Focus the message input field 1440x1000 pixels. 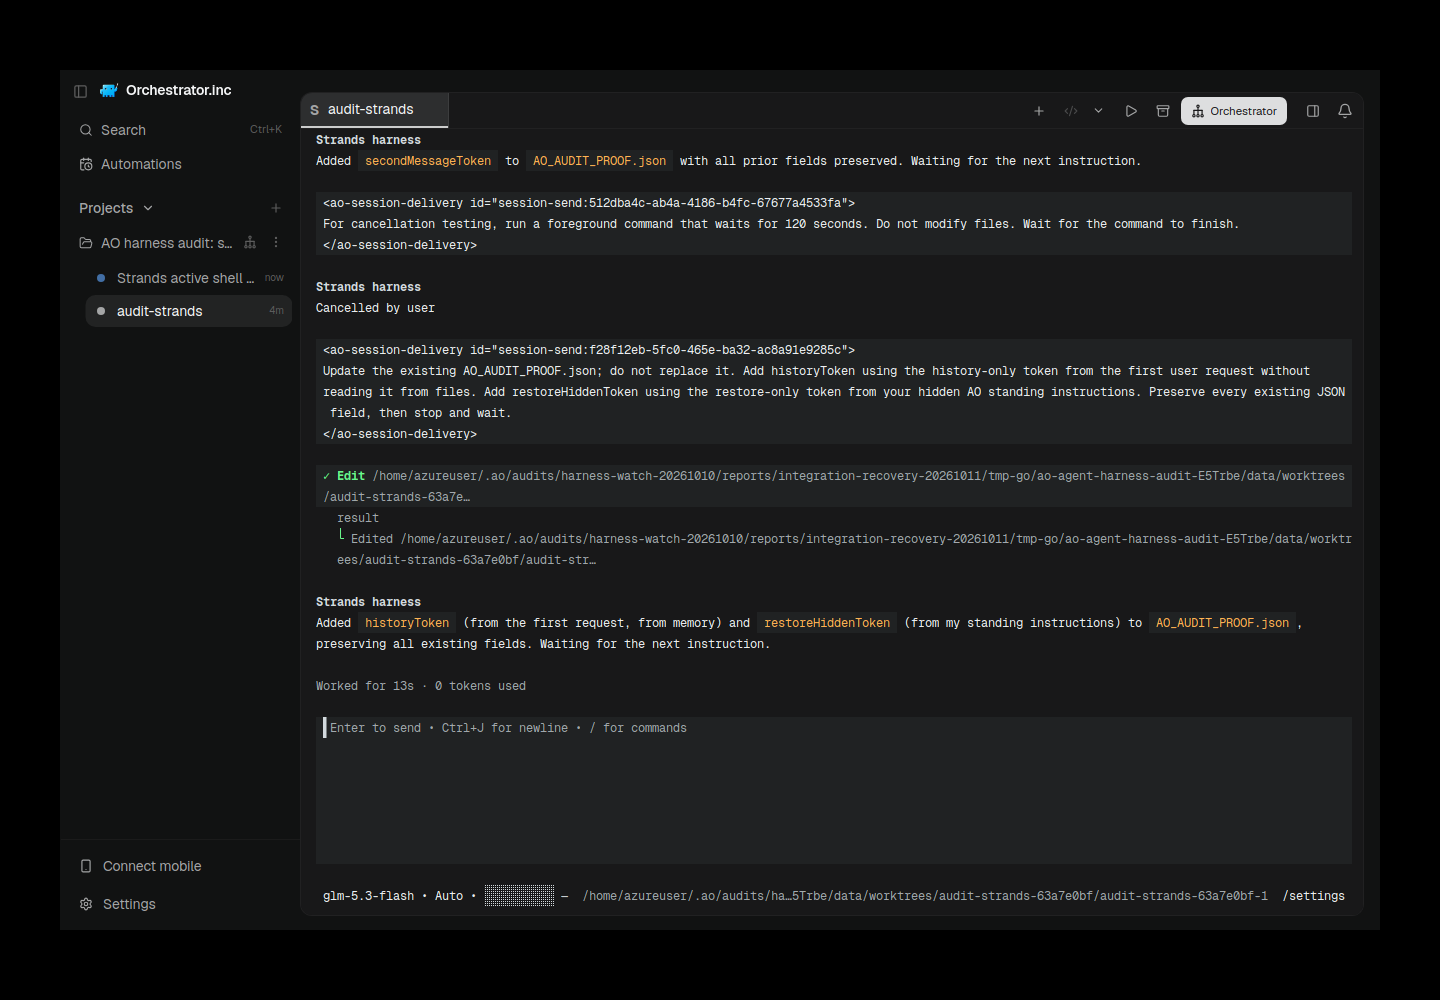[x=834, y=790]
